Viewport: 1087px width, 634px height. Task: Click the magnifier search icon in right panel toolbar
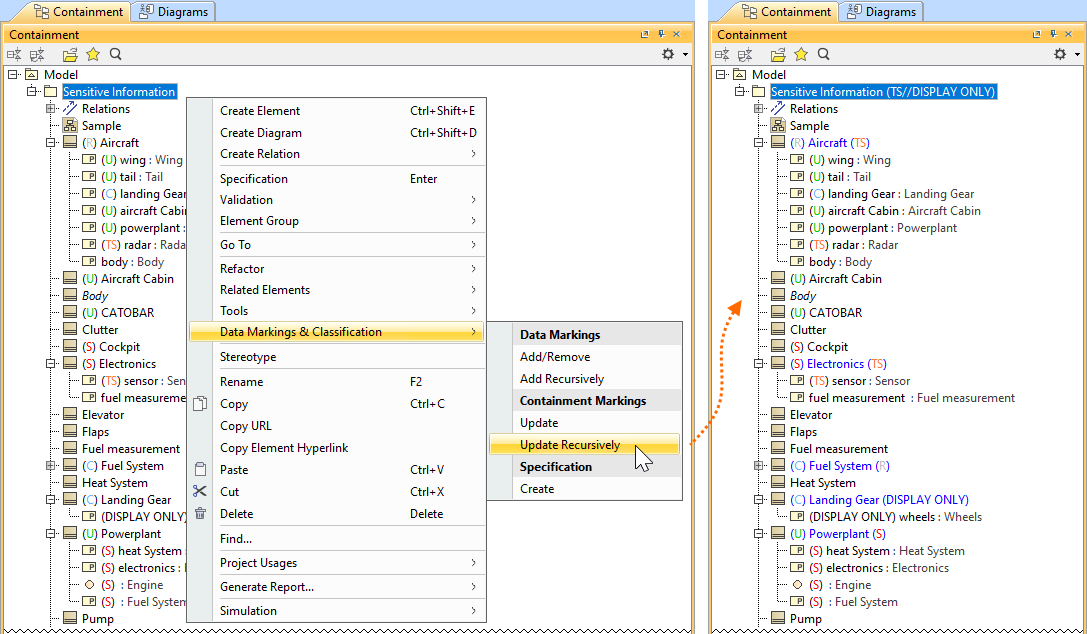click(x=824, y=54)
